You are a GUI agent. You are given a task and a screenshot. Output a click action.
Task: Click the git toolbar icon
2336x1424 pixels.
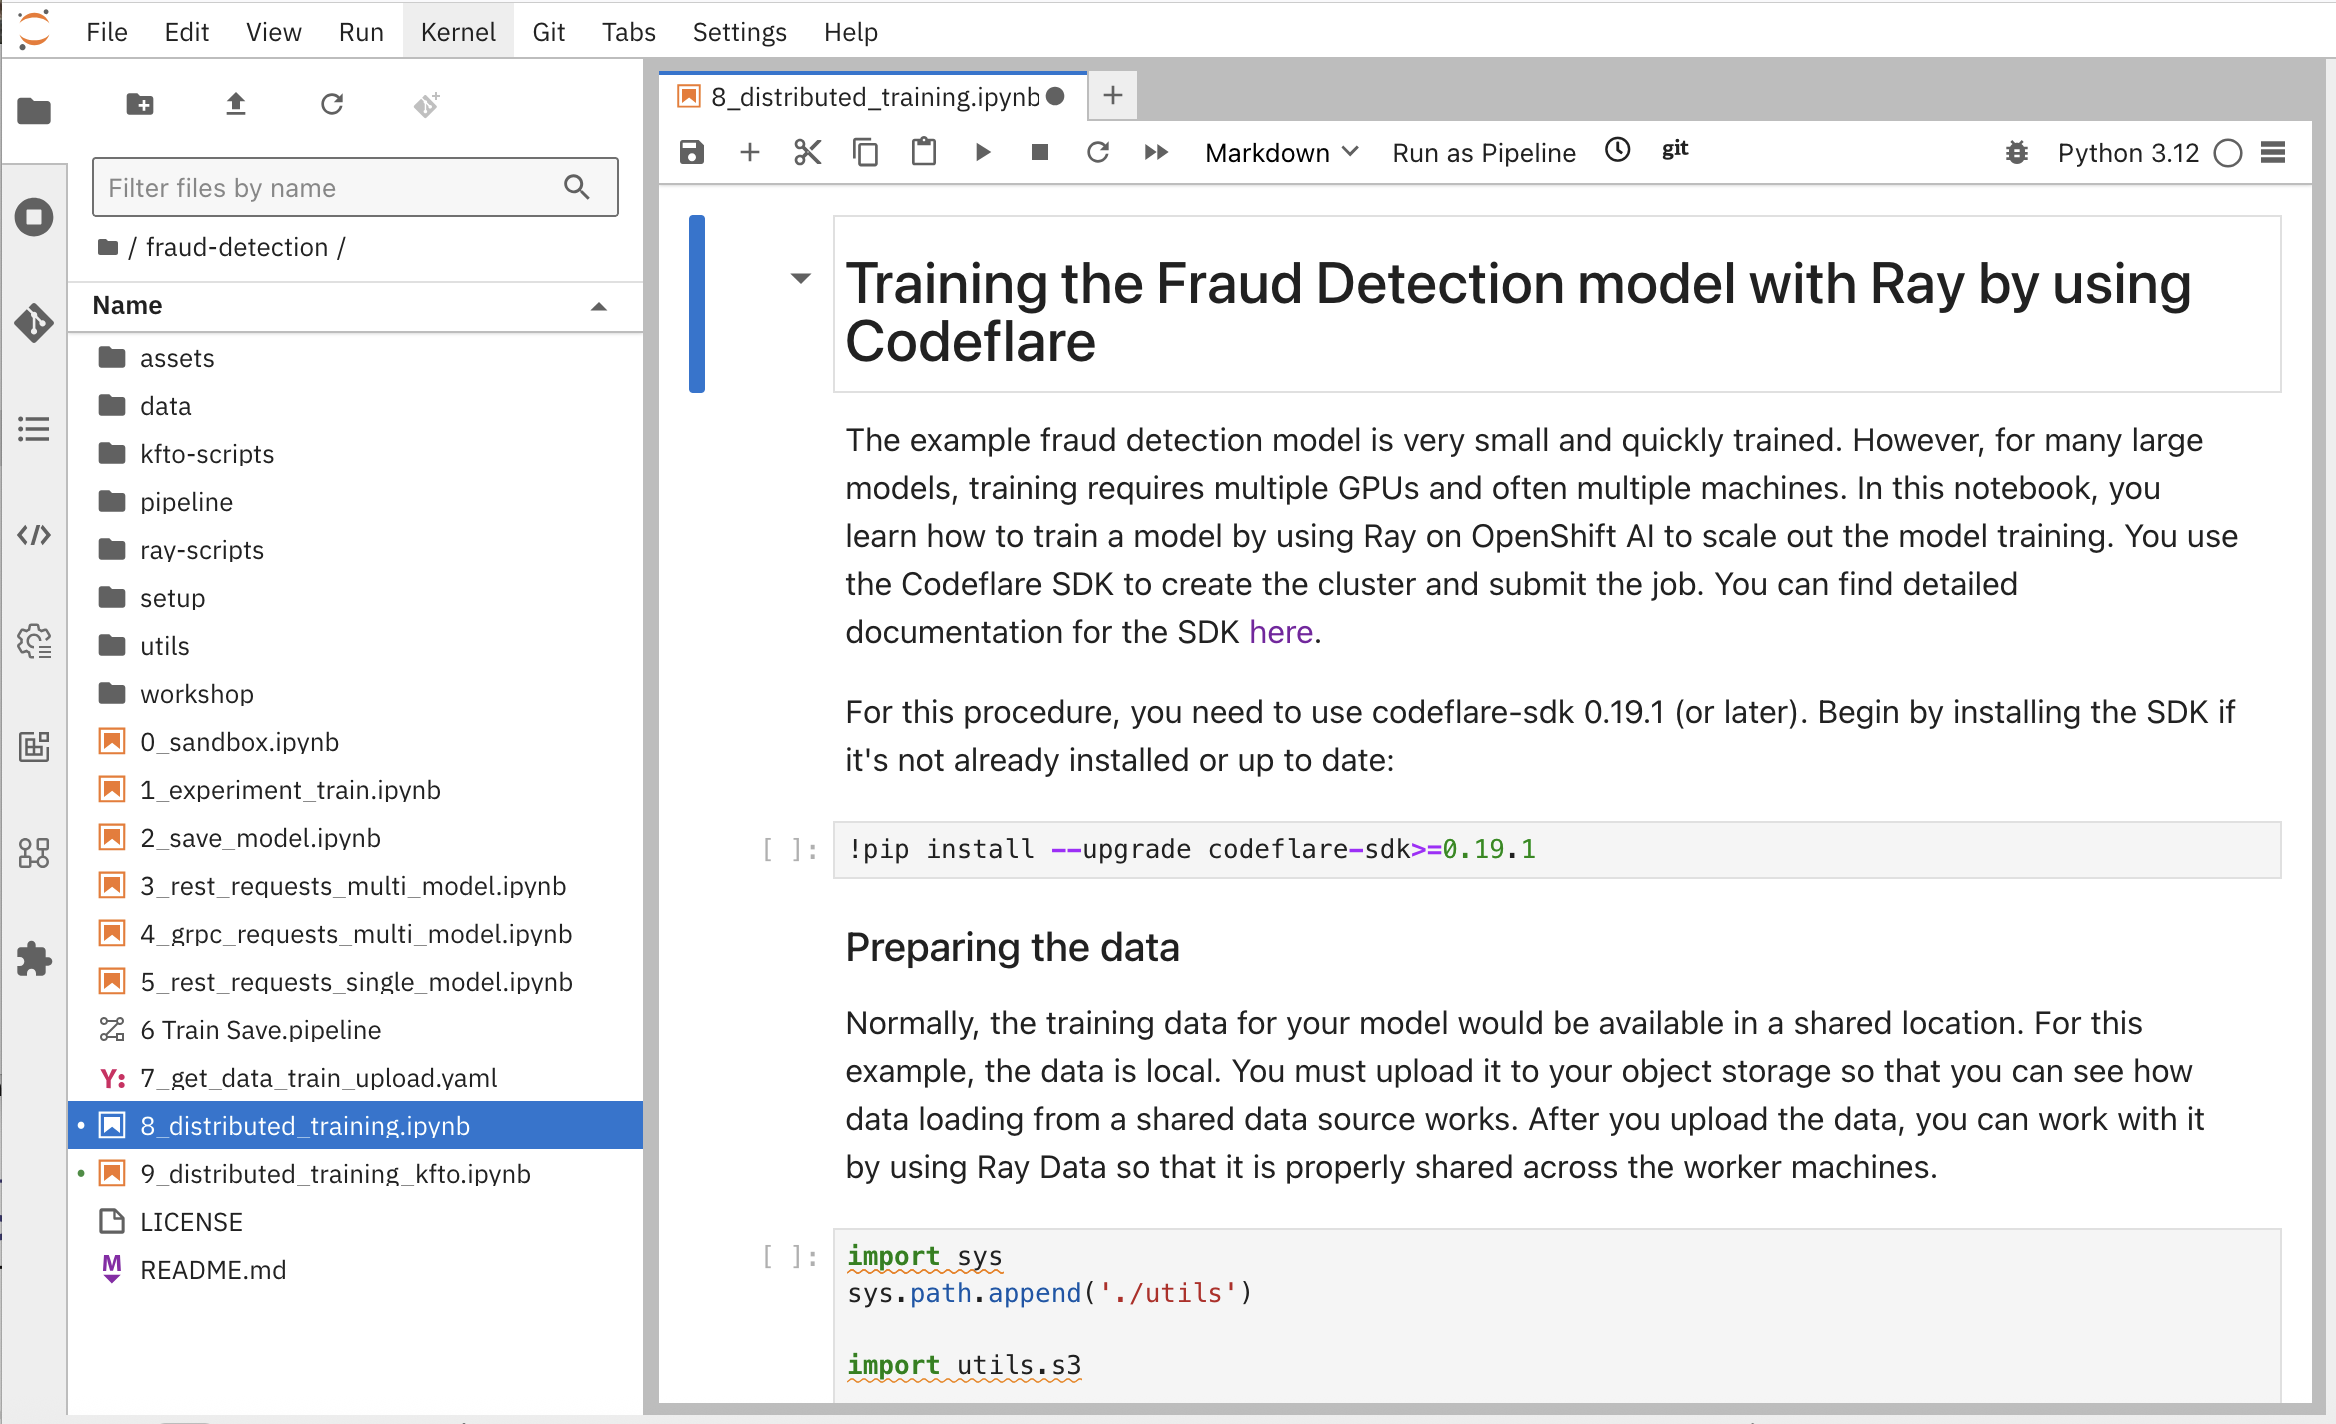1675,150
